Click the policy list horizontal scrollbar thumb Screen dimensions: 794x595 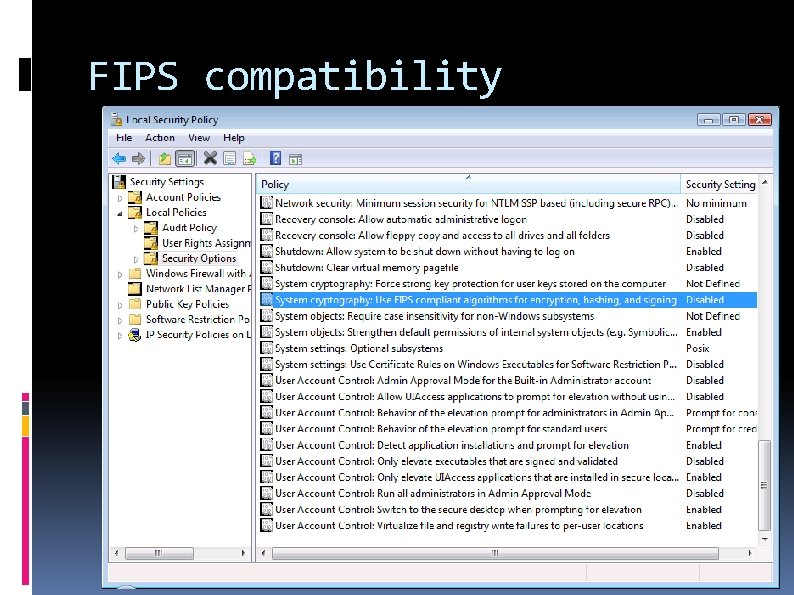[x=495, y=553]
